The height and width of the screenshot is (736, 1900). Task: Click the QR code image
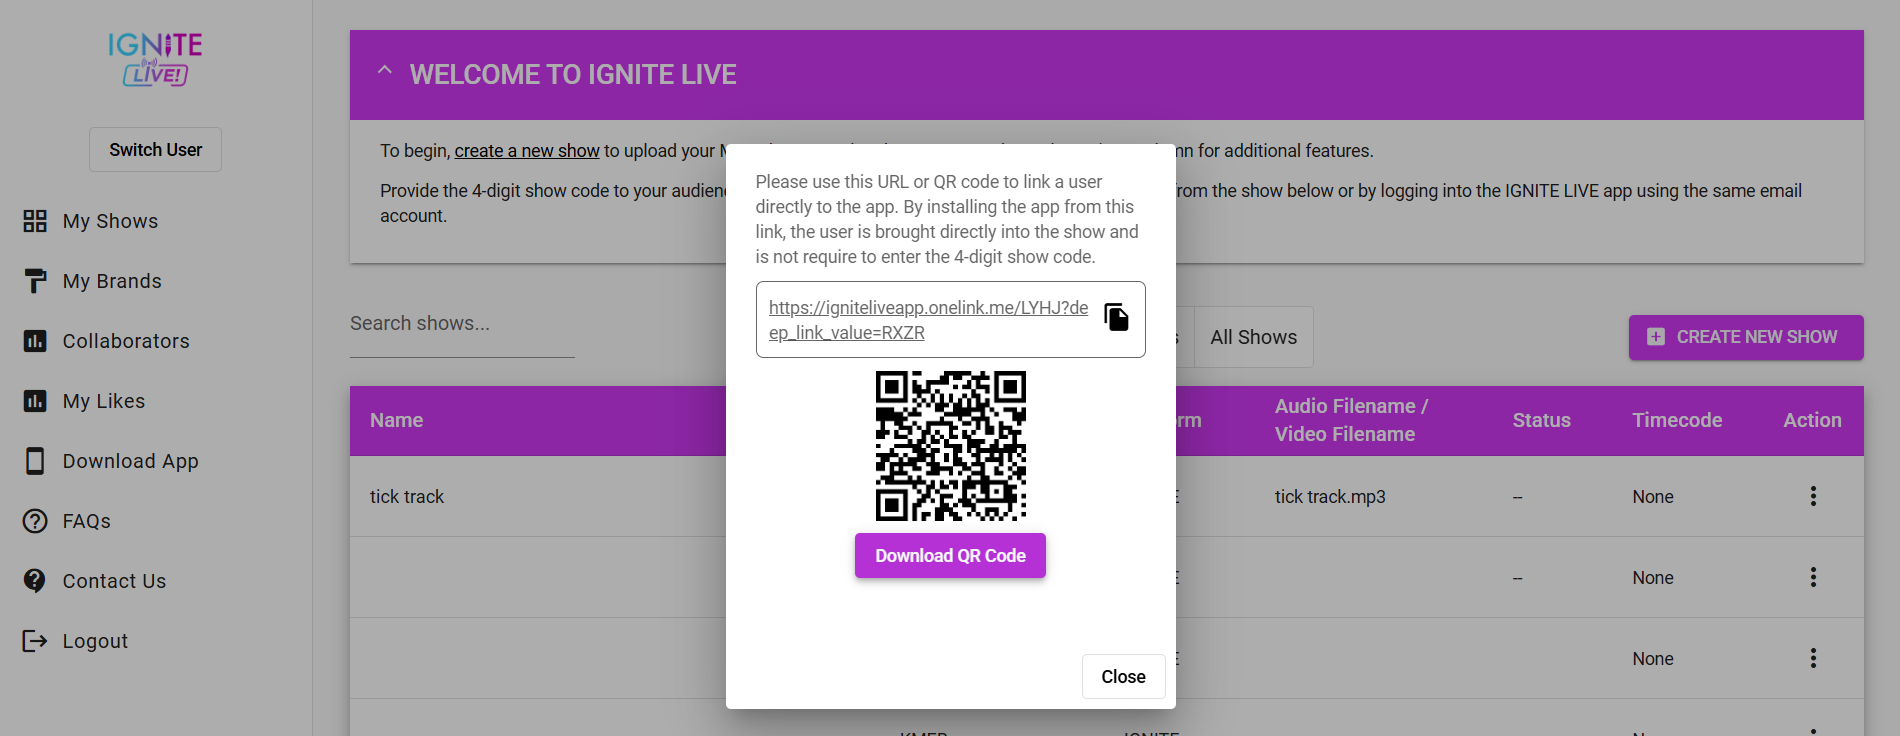pos(950,446)
